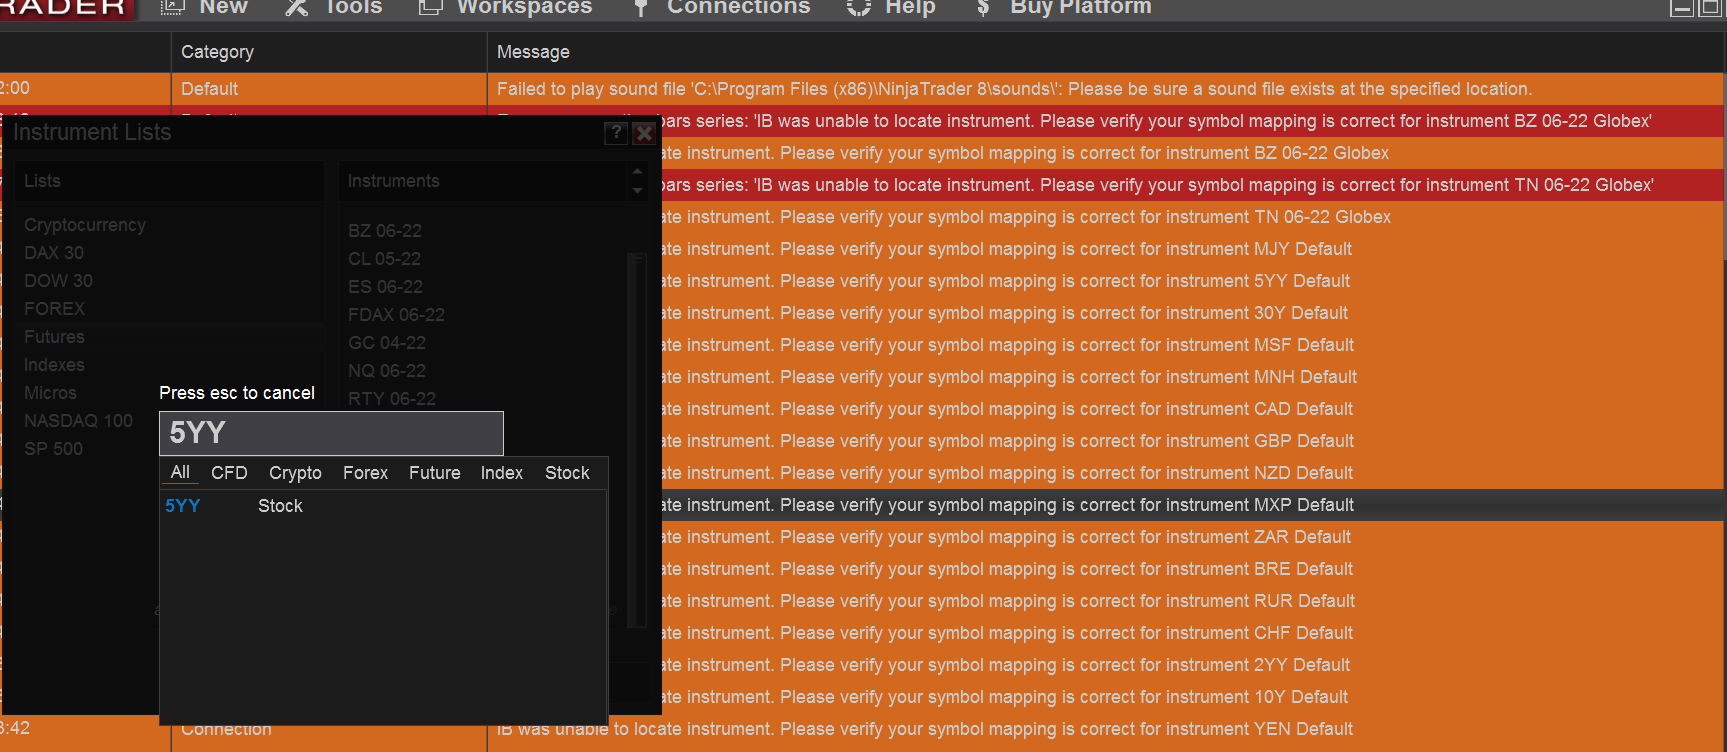The image size is (1727, 752).
Task: Open the Workspaces menu
Action: [x=524, y=7]
